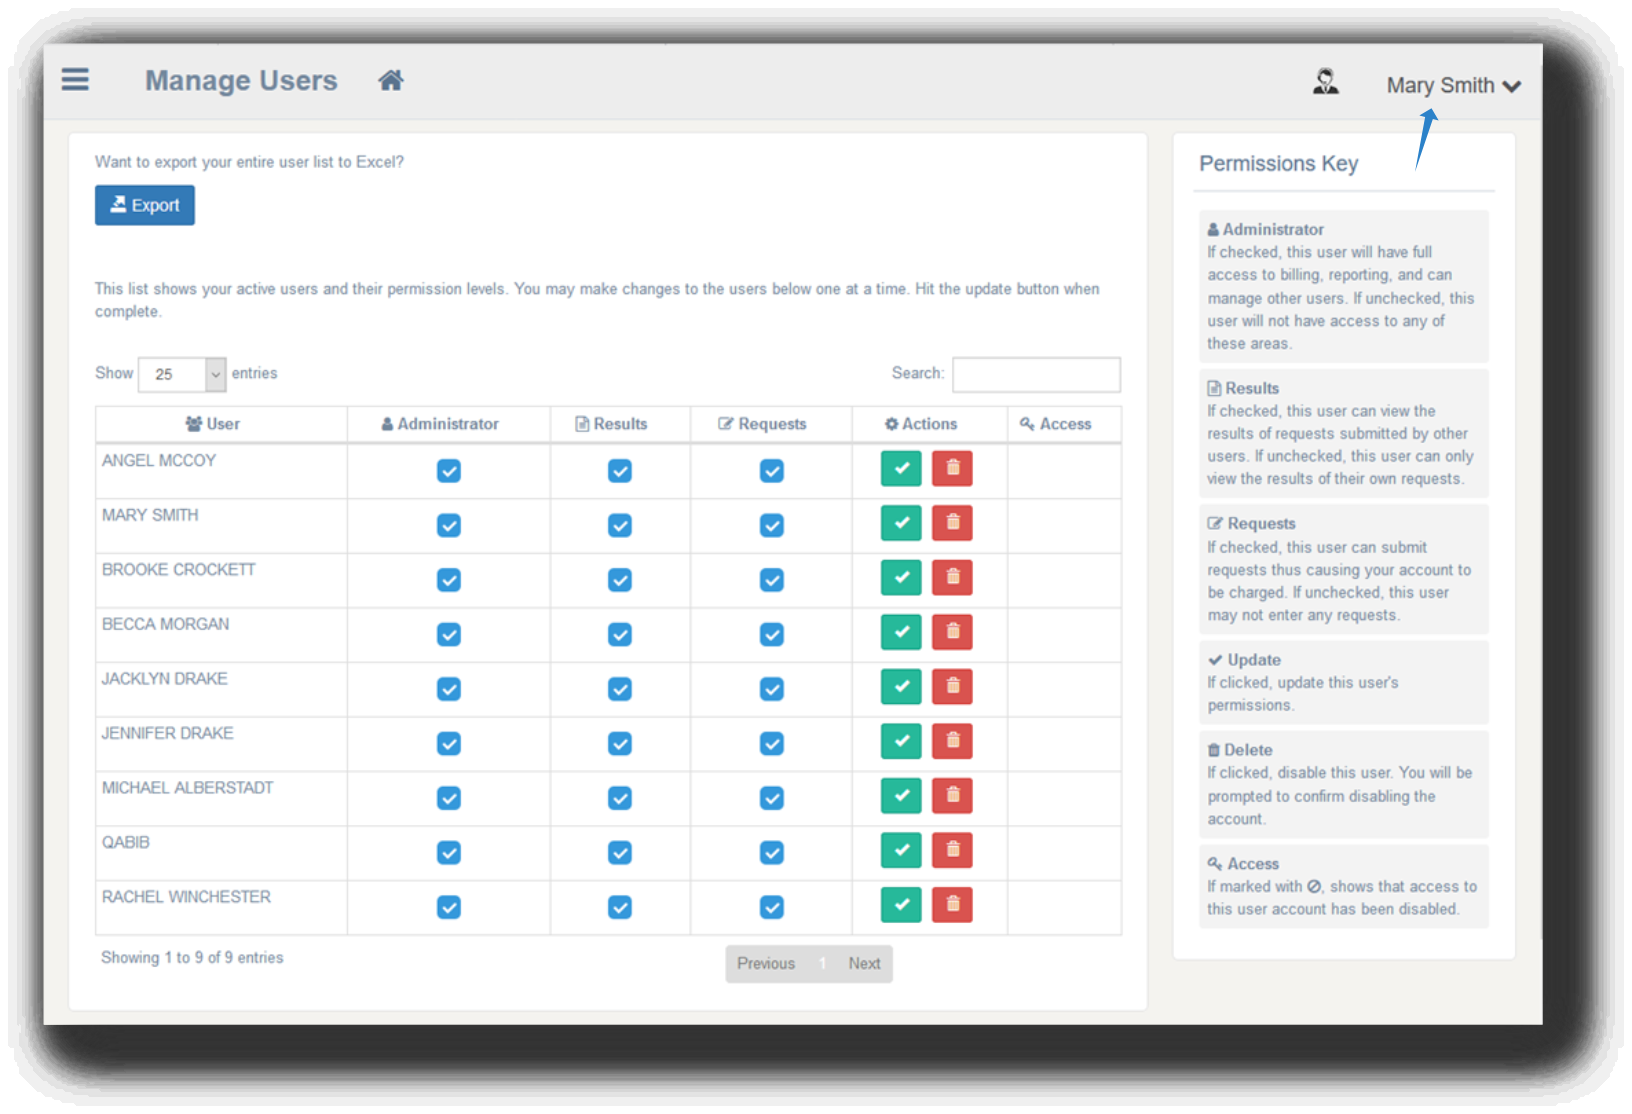Click the Manage Users page title
This screenshot has width=1632, height=1114.
point(241,81)
